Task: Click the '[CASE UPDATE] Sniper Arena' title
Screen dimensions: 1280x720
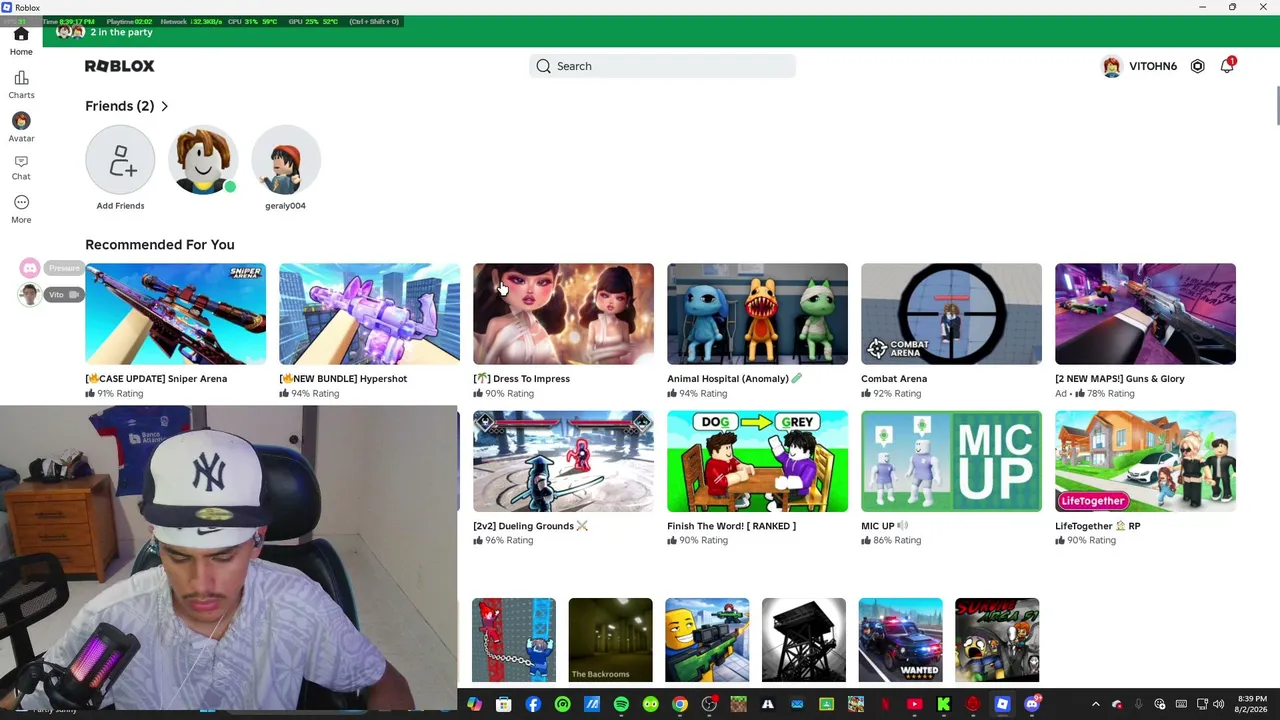Action: click(156, 379)
